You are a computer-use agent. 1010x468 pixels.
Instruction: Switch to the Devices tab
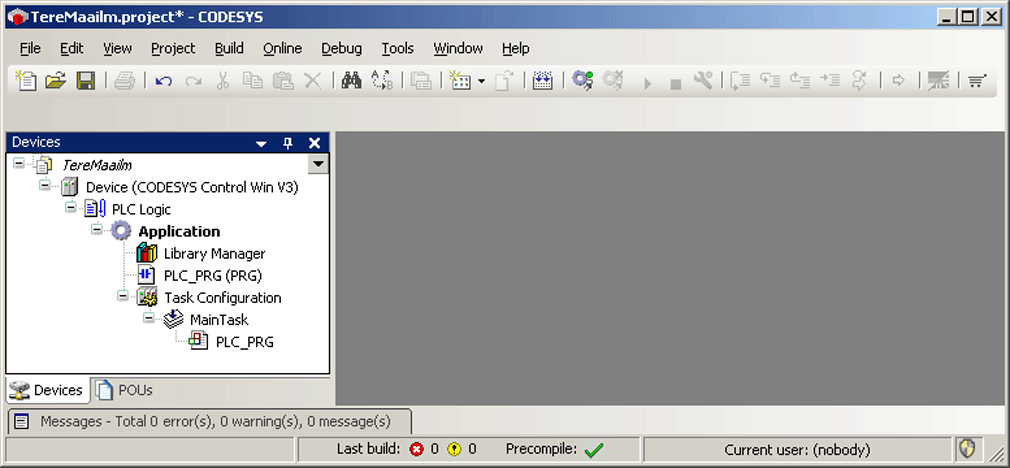pyautogui.click(x=49, y=390)
